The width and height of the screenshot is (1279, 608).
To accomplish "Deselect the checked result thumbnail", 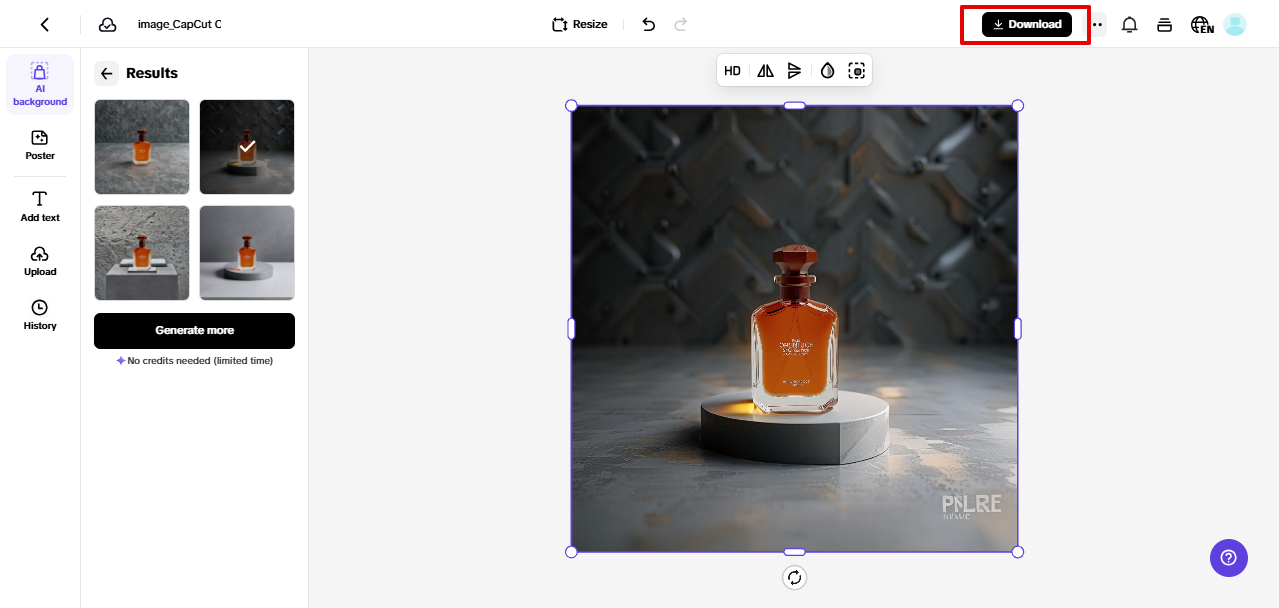I will pyautogui.click(x=246, y=146).
